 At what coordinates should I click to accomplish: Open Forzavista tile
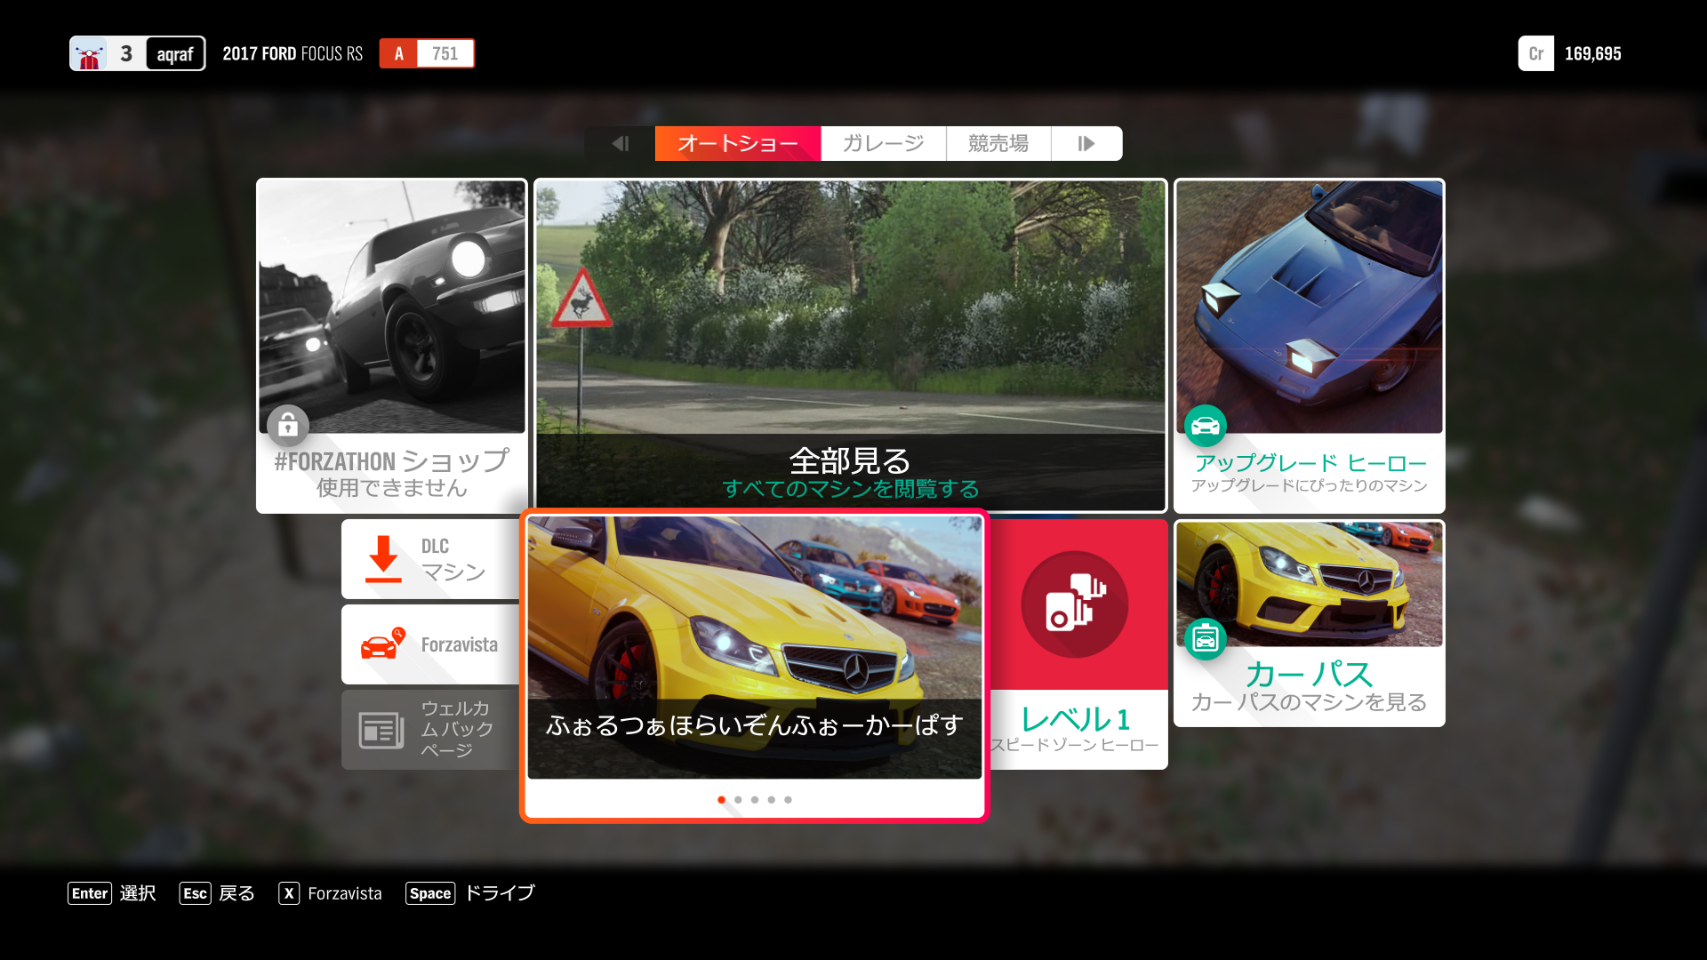(431, 645)
